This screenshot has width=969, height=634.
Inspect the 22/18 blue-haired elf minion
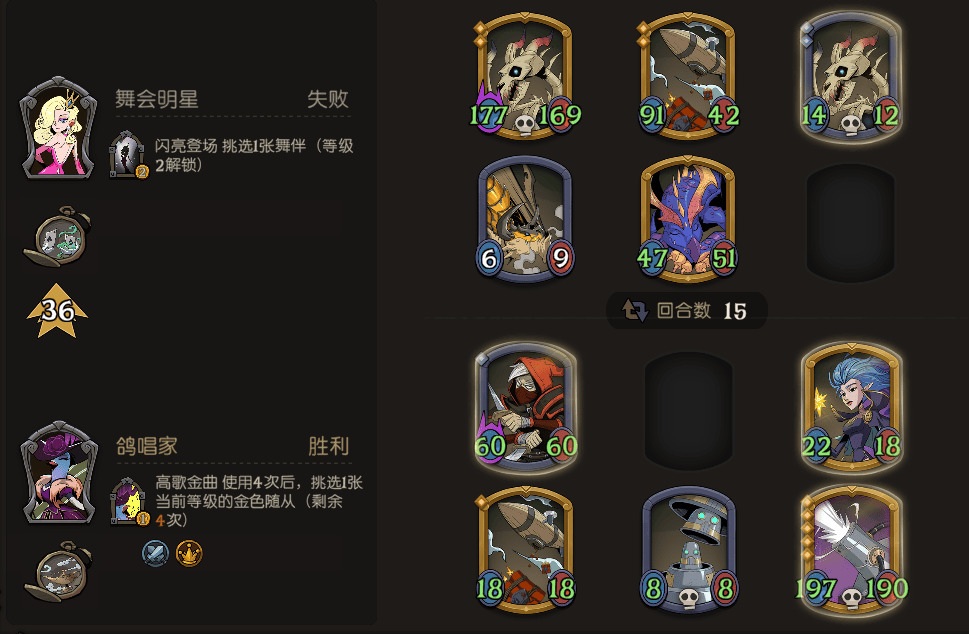(852, 407)
